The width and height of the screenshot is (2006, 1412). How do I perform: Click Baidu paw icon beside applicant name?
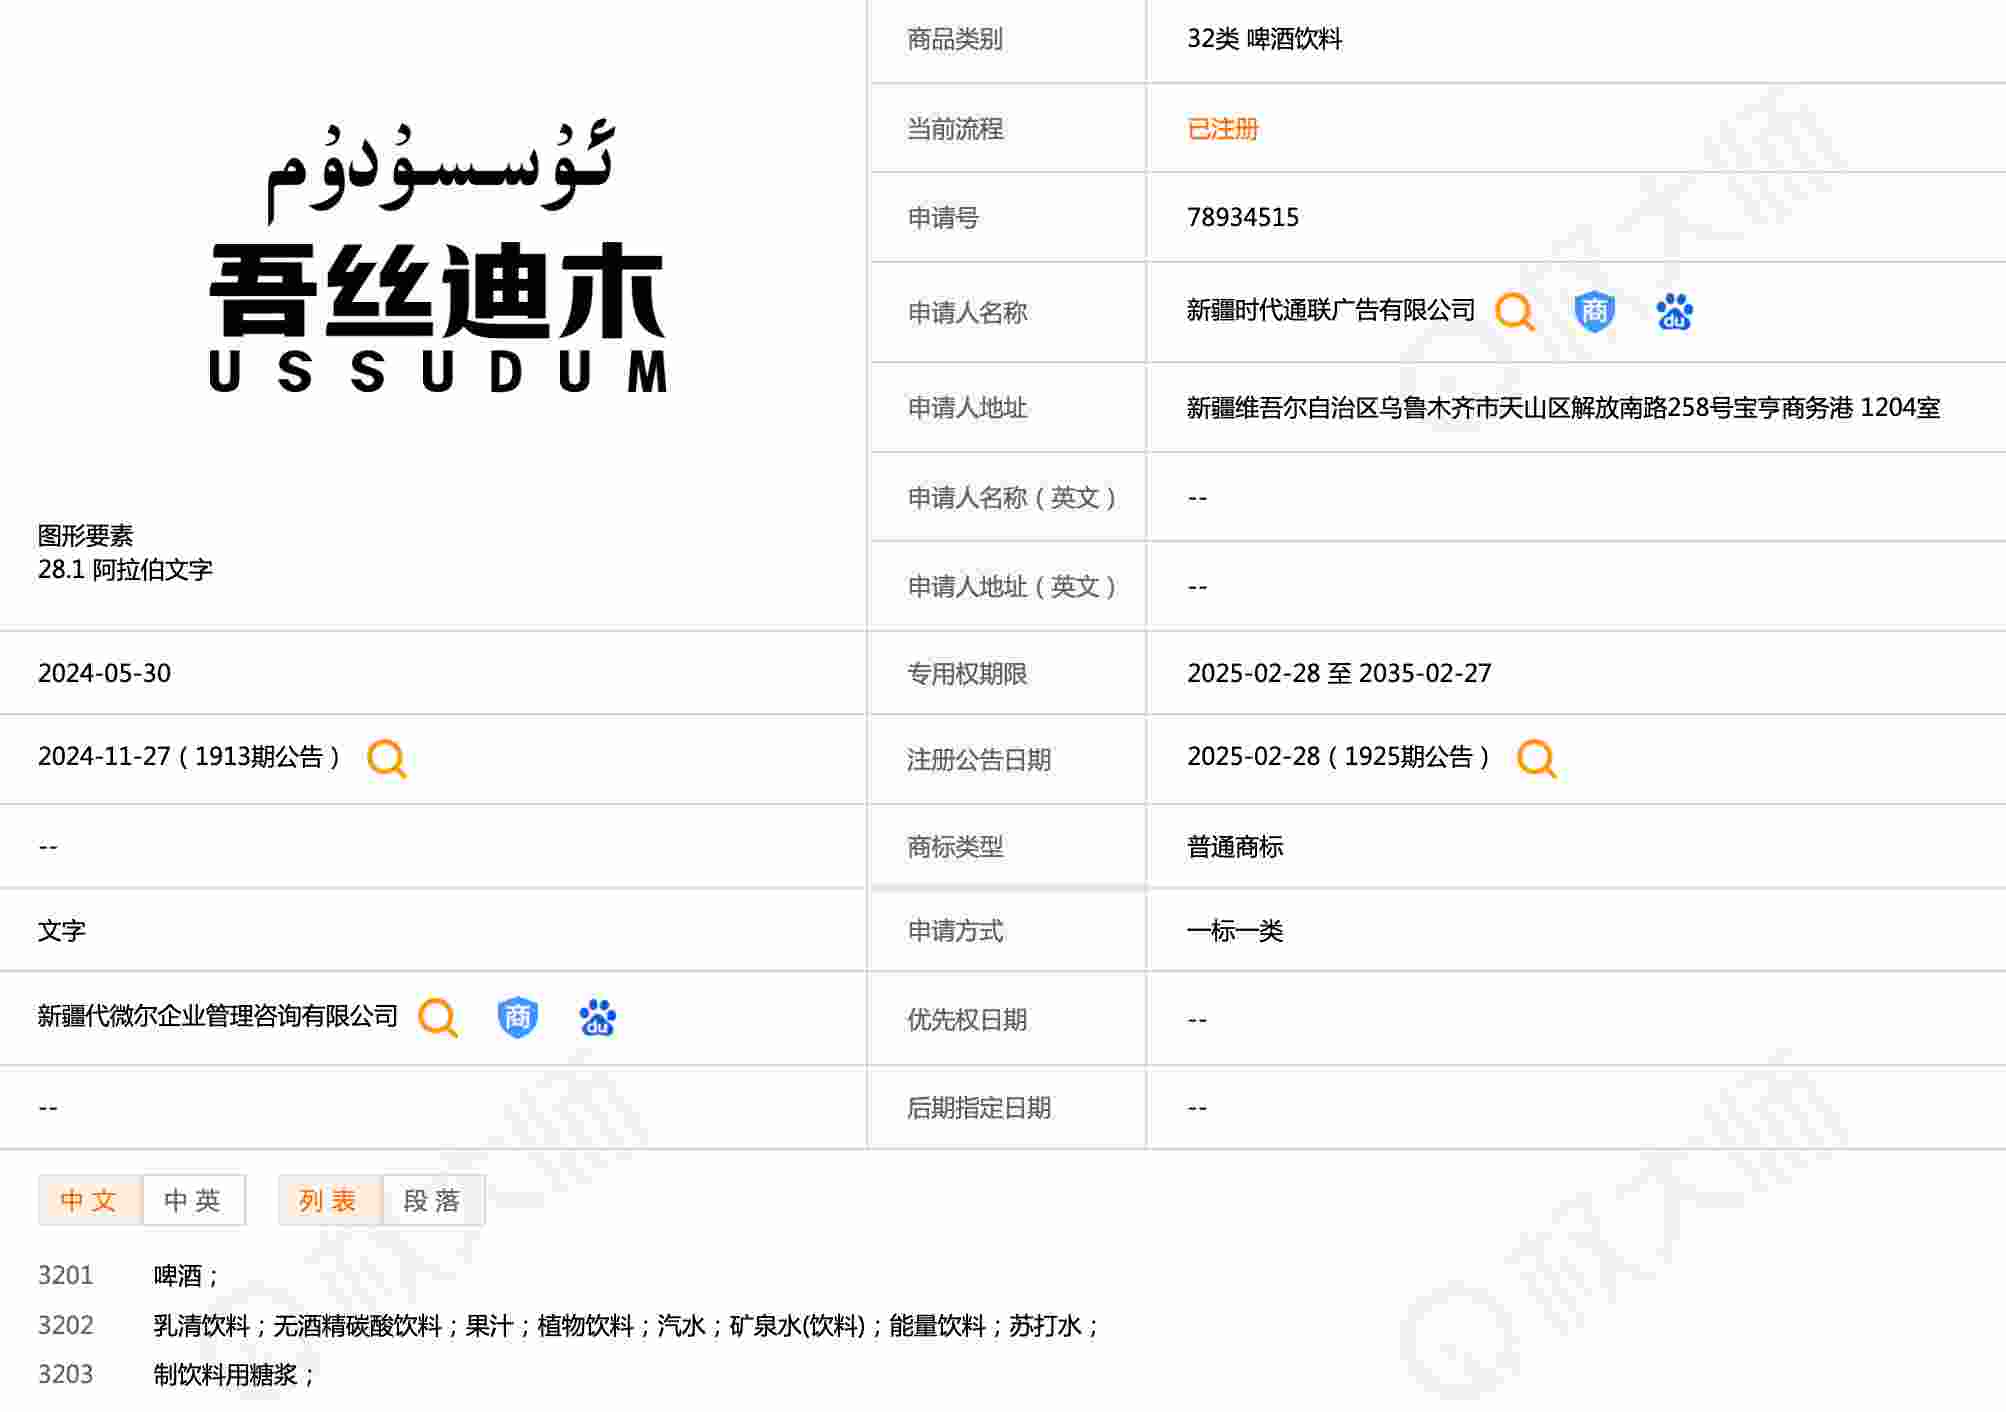(x=1674, y=312)
